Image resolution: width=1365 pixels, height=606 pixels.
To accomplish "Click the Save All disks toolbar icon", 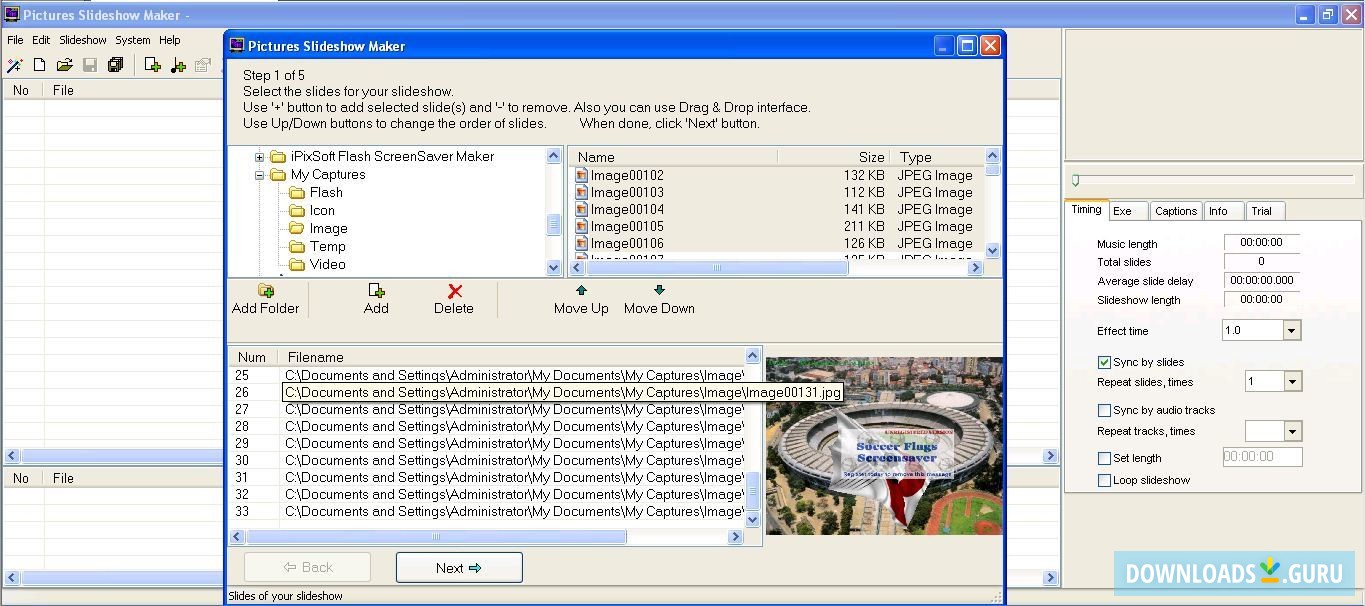I will 115,64.
